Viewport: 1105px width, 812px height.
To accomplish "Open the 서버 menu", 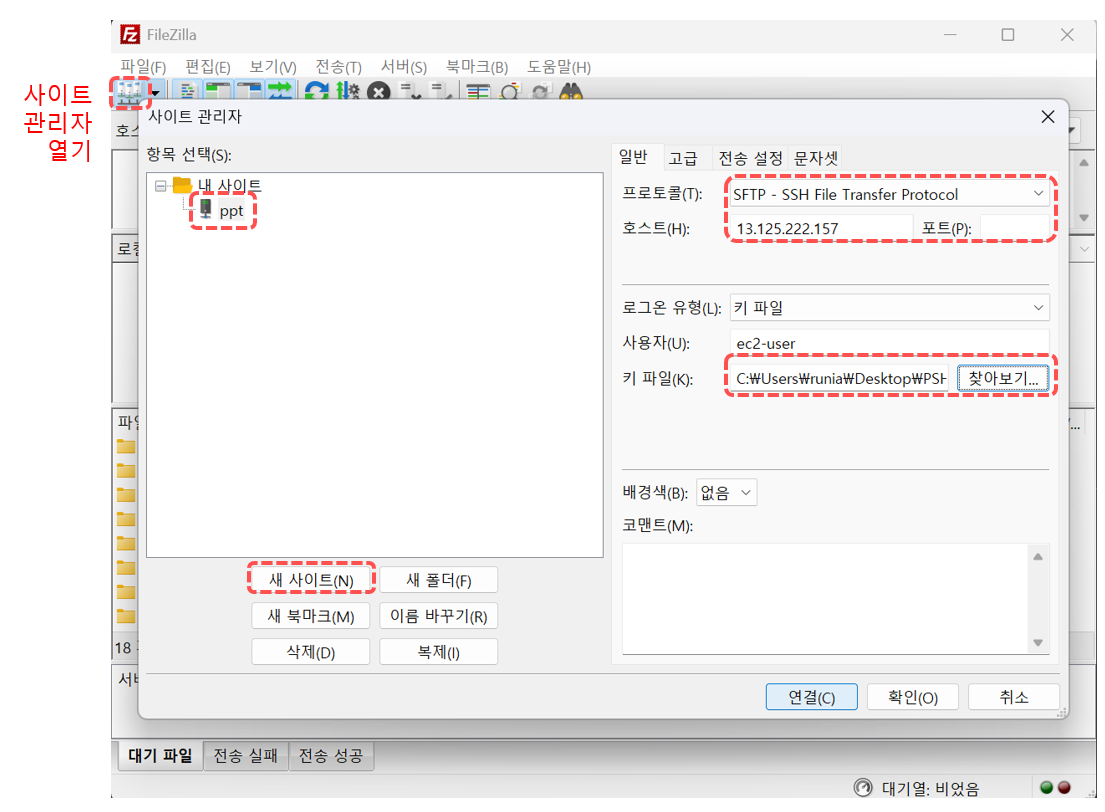I will [x=404, y=67].
